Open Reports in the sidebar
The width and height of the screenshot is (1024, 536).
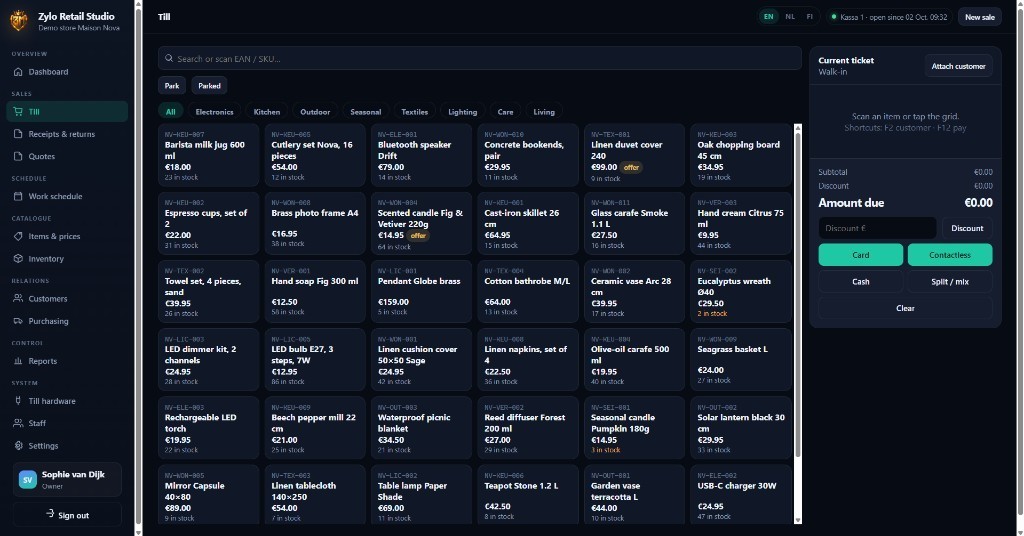click(67, 361)
